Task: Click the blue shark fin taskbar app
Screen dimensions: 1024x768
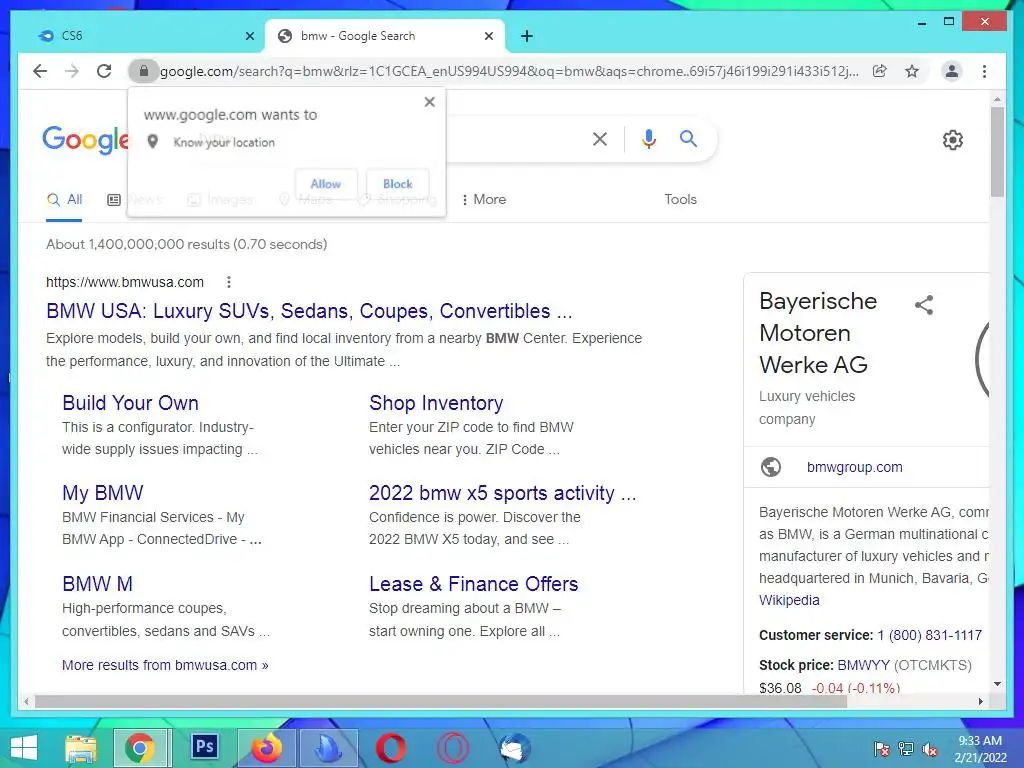Action: tap(328, 748)
